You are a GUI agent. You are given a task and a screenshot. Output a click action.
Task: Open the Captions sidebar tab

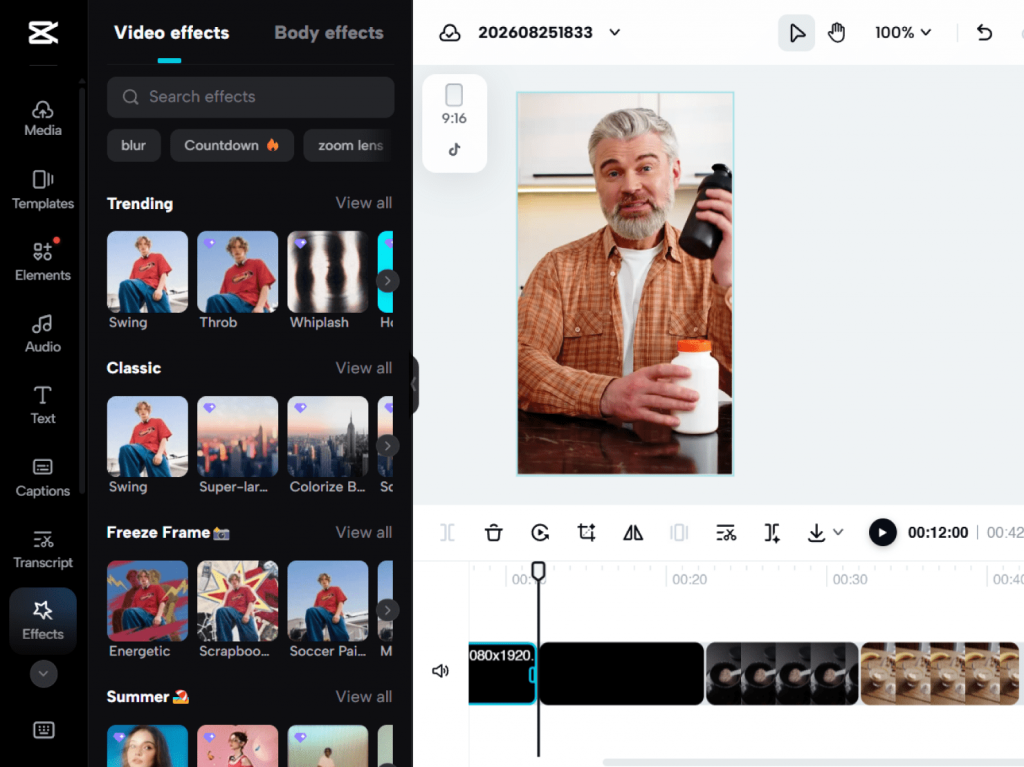pos(42,478)
